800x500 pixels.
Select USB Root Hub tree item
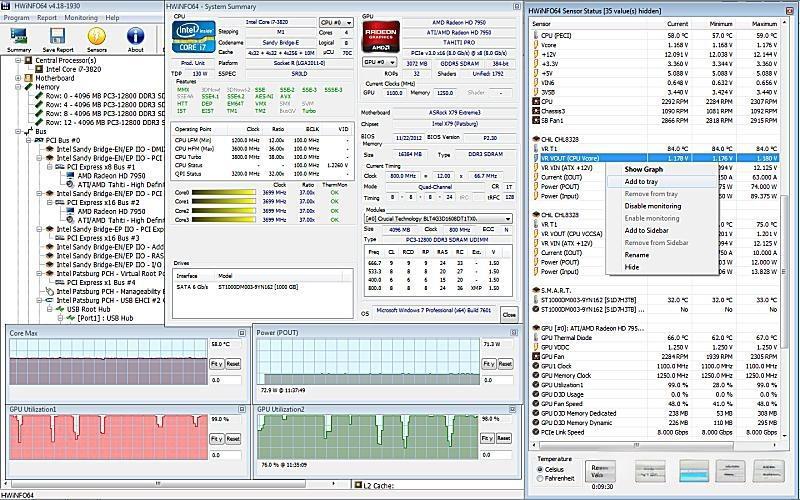(x=88, y=309)
